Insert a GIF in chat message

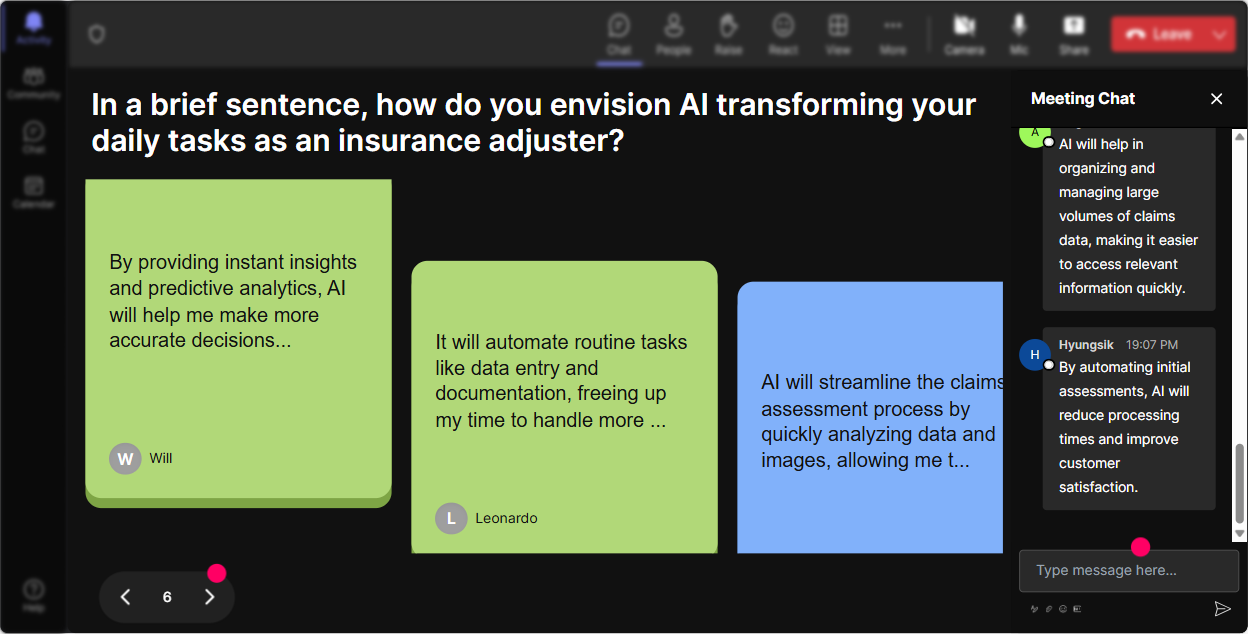(x=1077, y=608)
